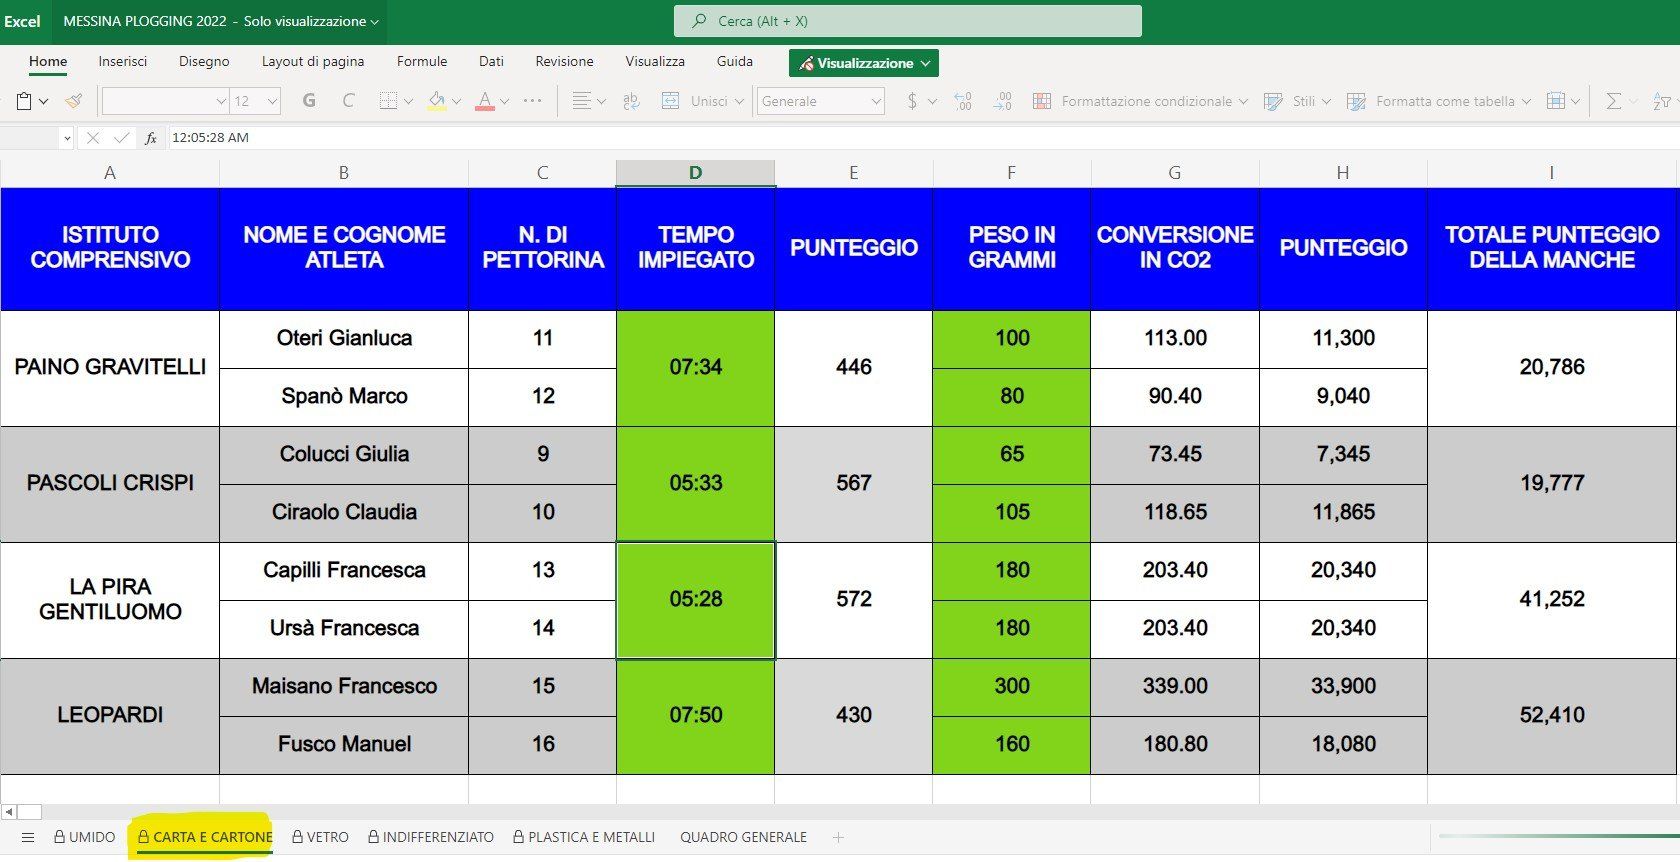Apply bold with the G icon
The image size is (1680, 862).
(x=309, y=101)
